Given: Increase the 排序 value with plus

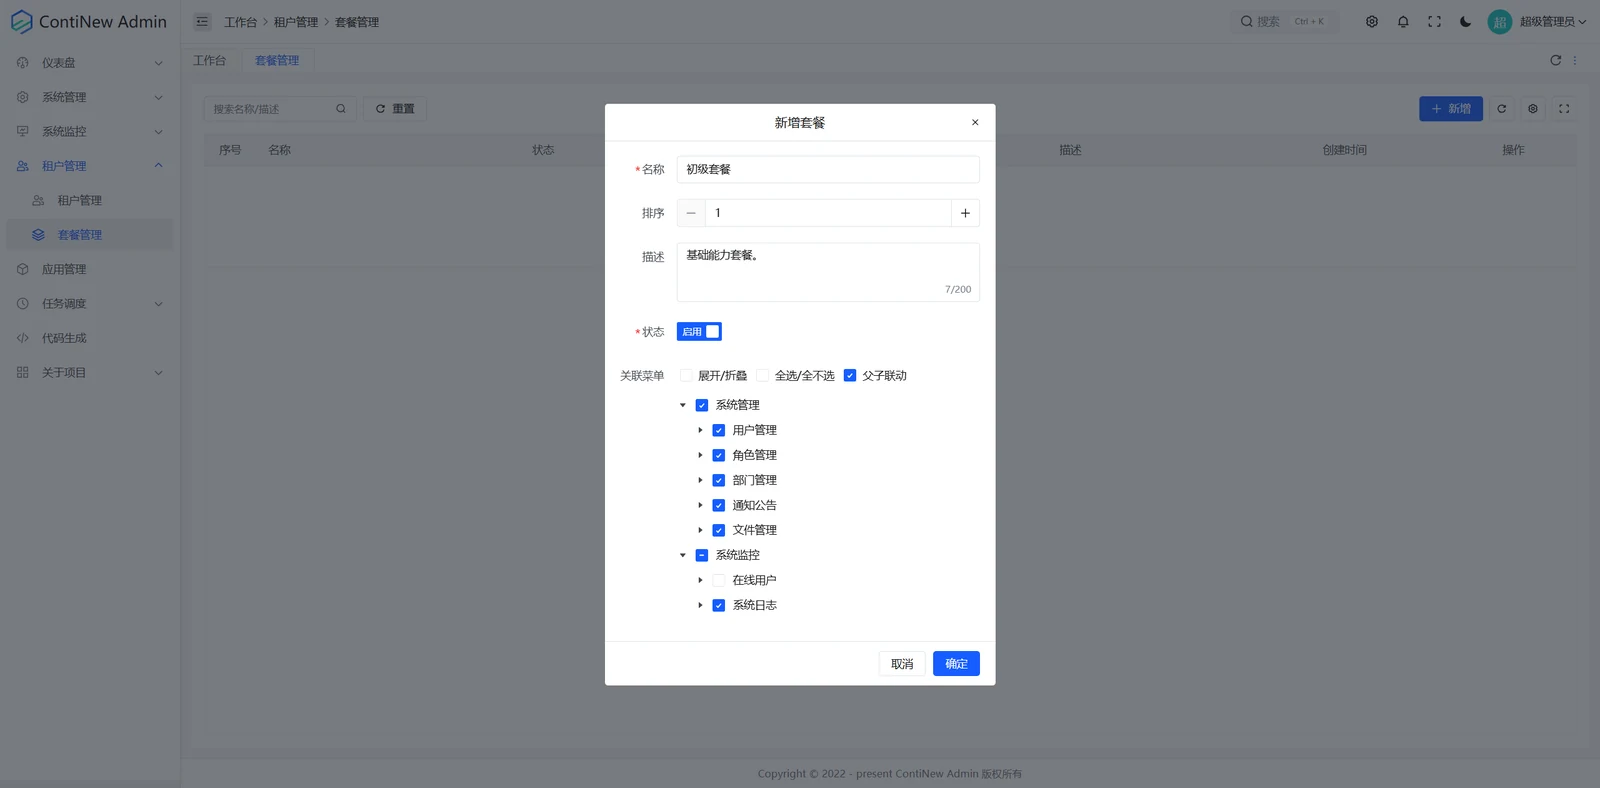Looking at the screenshot, I should [x=965, y=213].
